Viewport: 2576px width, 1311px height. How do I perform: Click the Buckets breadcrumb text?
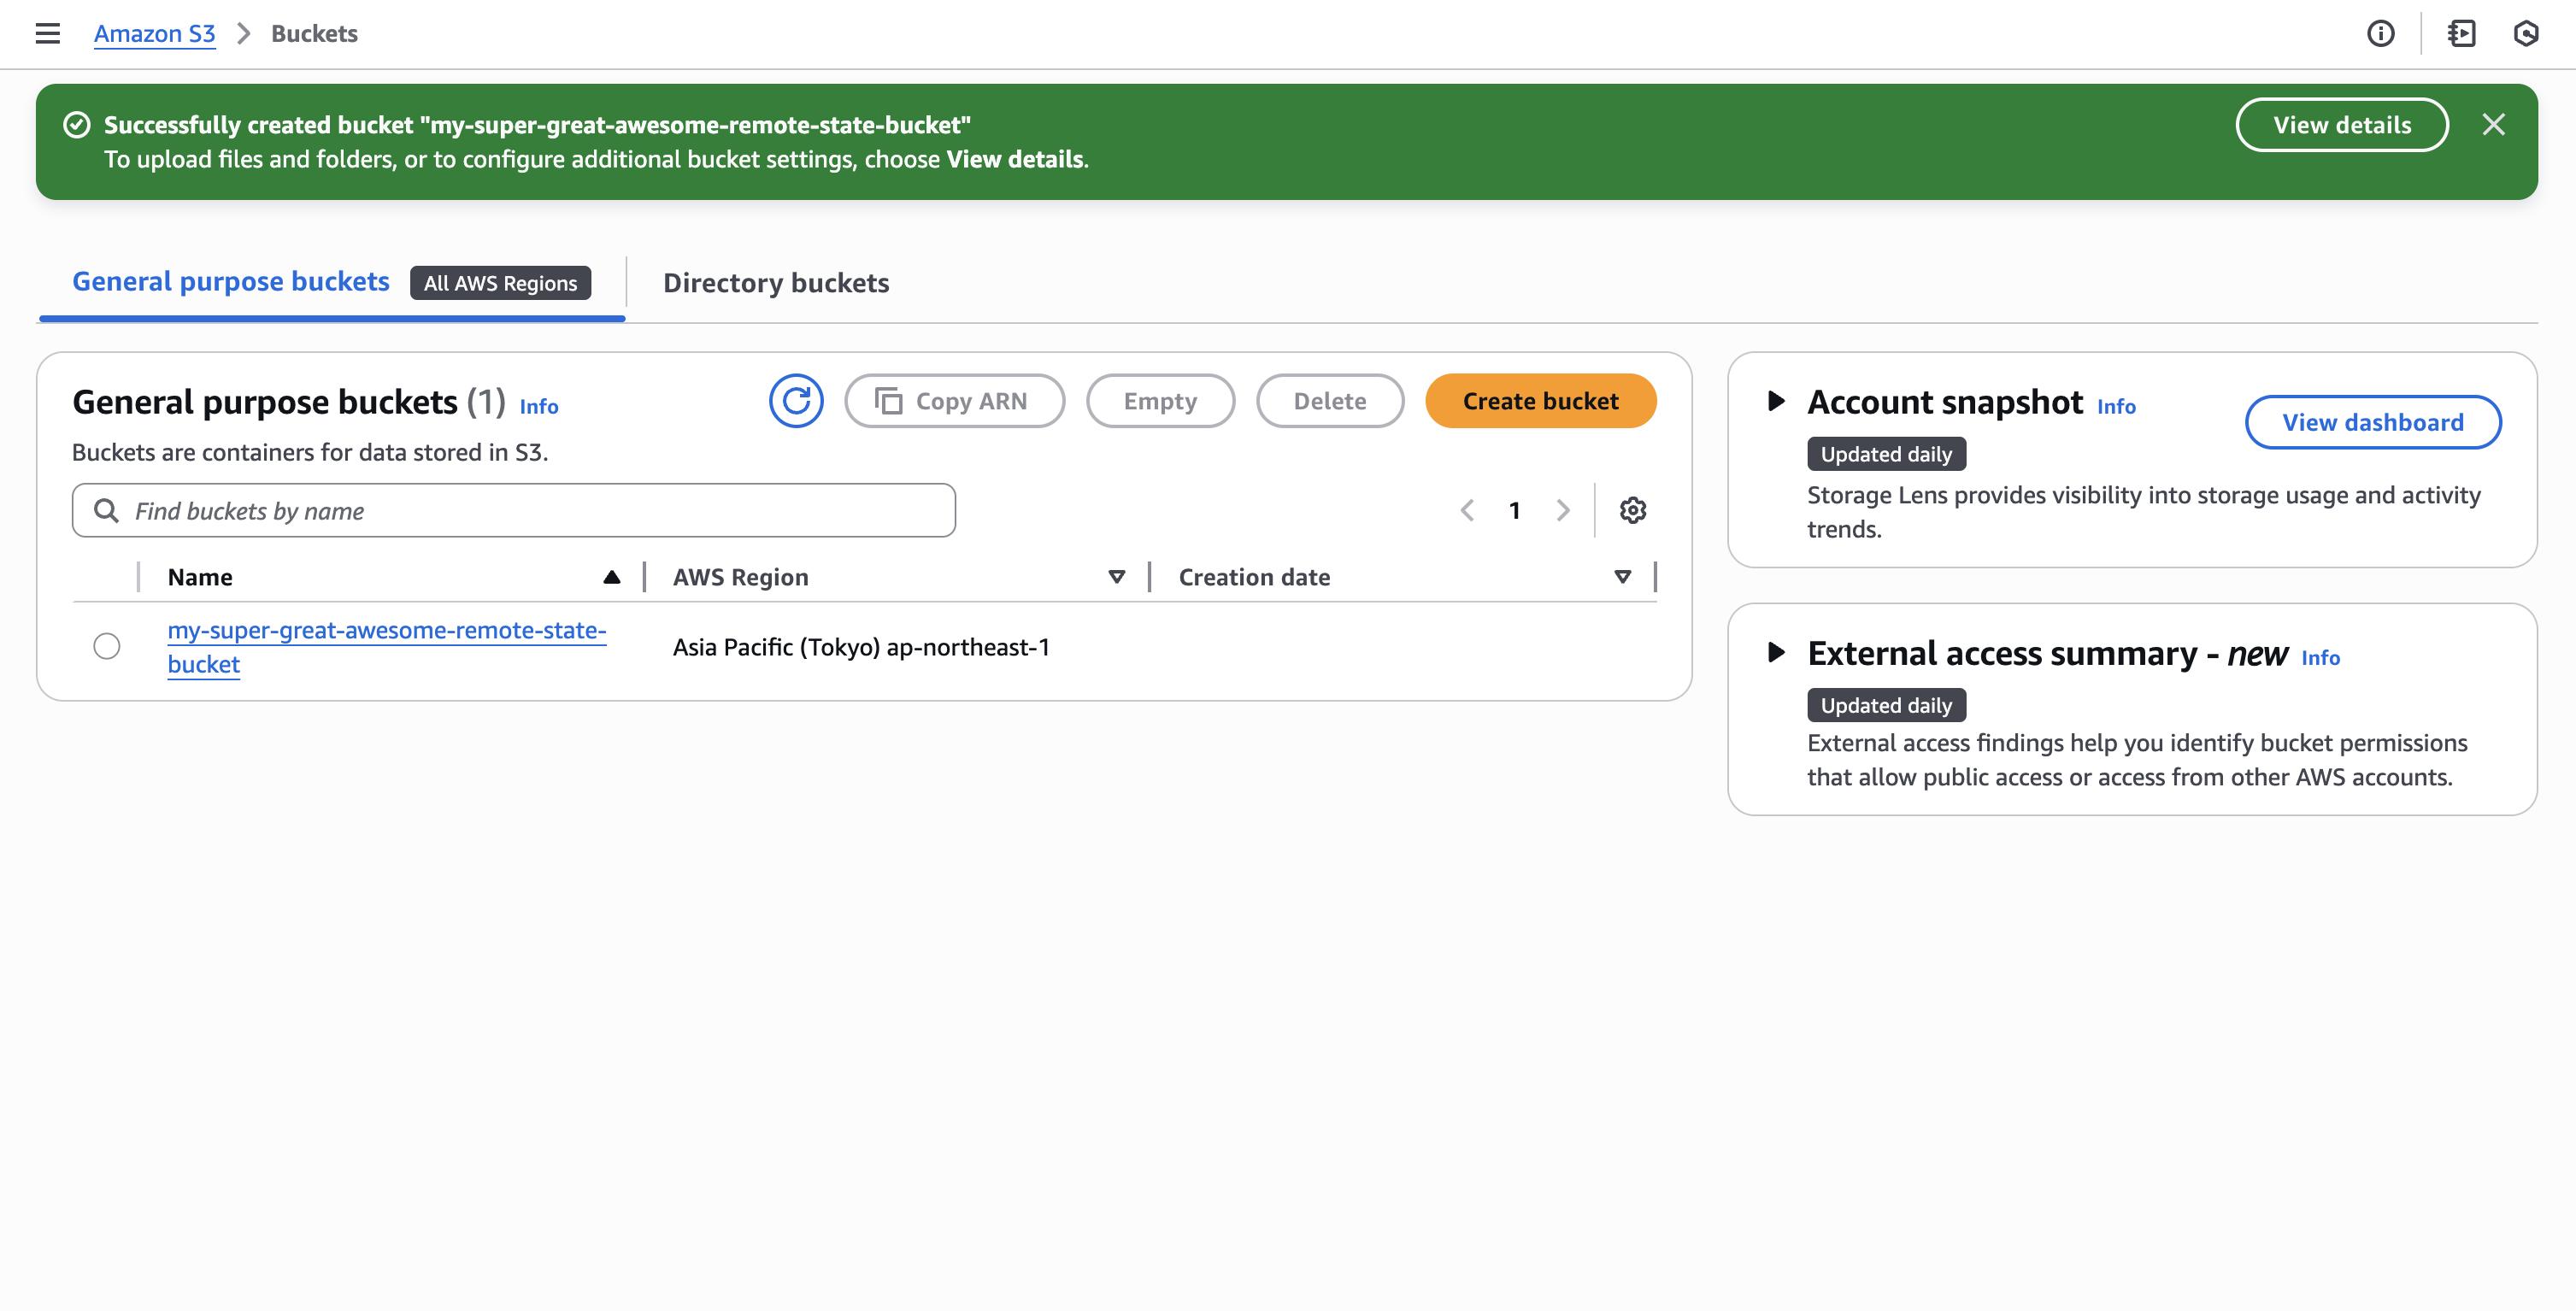tap(314, 34)
